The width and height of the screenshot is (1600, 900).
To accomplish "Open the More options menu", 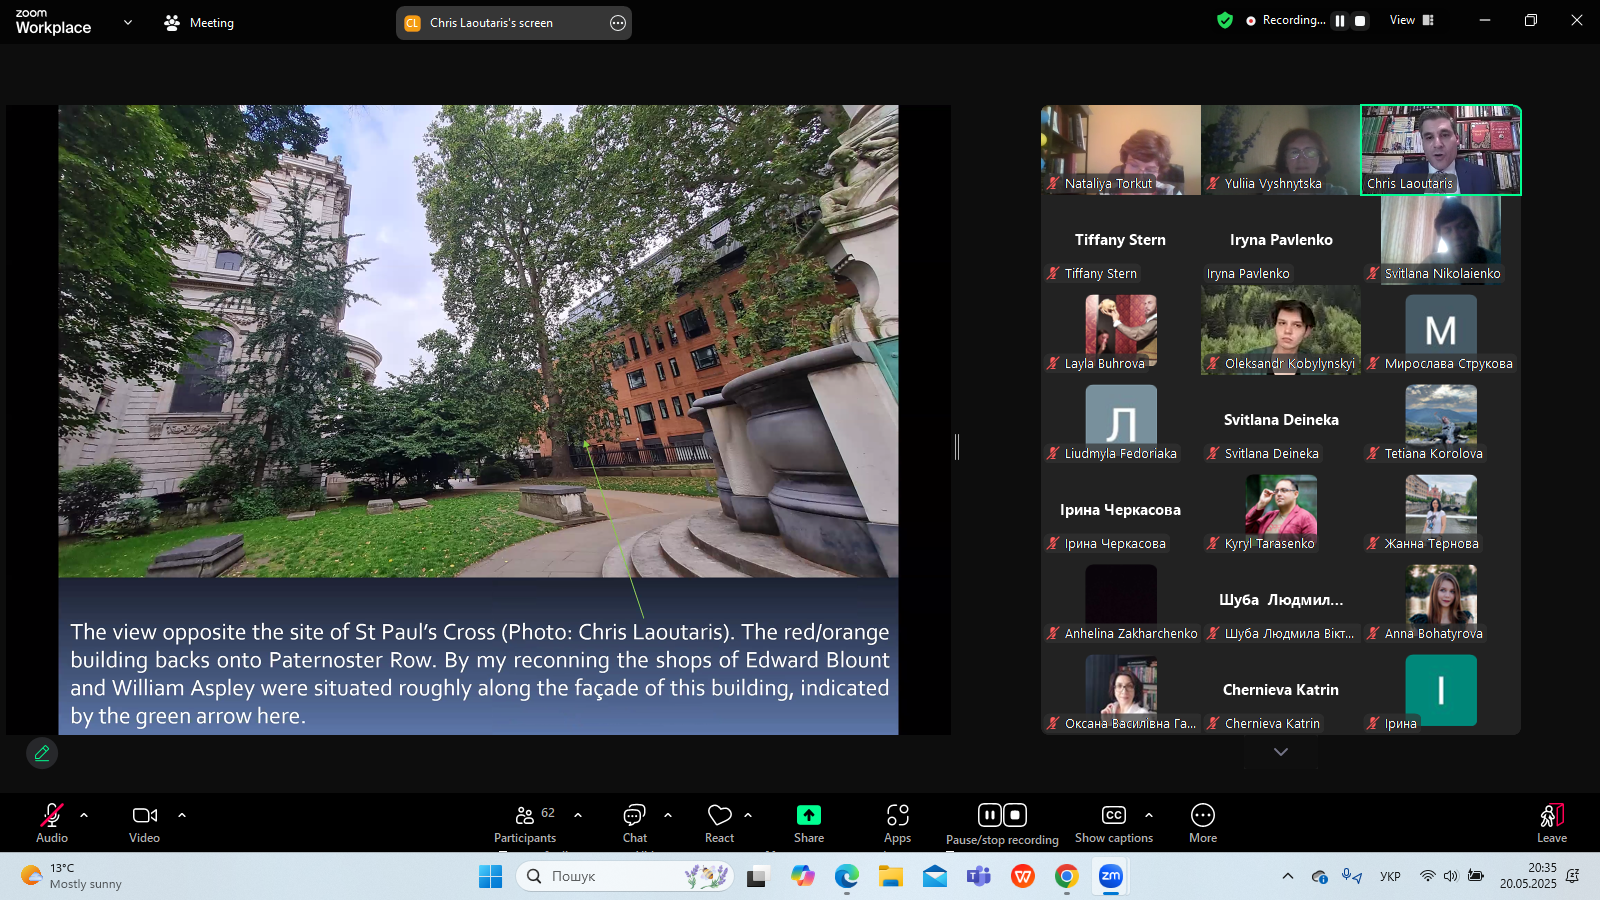I will click(x=1202, y=823).
